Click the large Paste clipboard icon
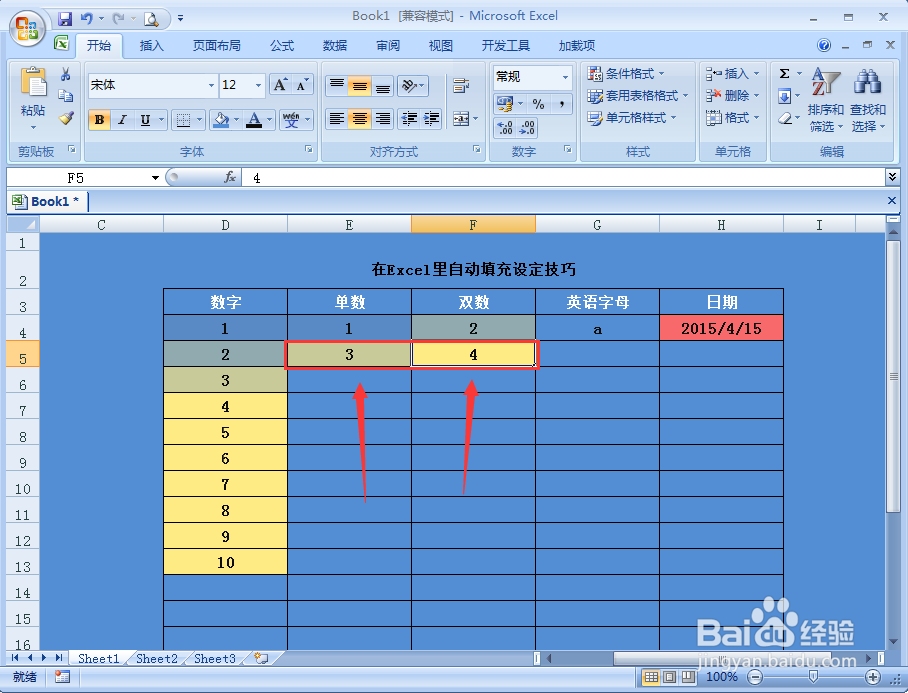 (33, 82)
